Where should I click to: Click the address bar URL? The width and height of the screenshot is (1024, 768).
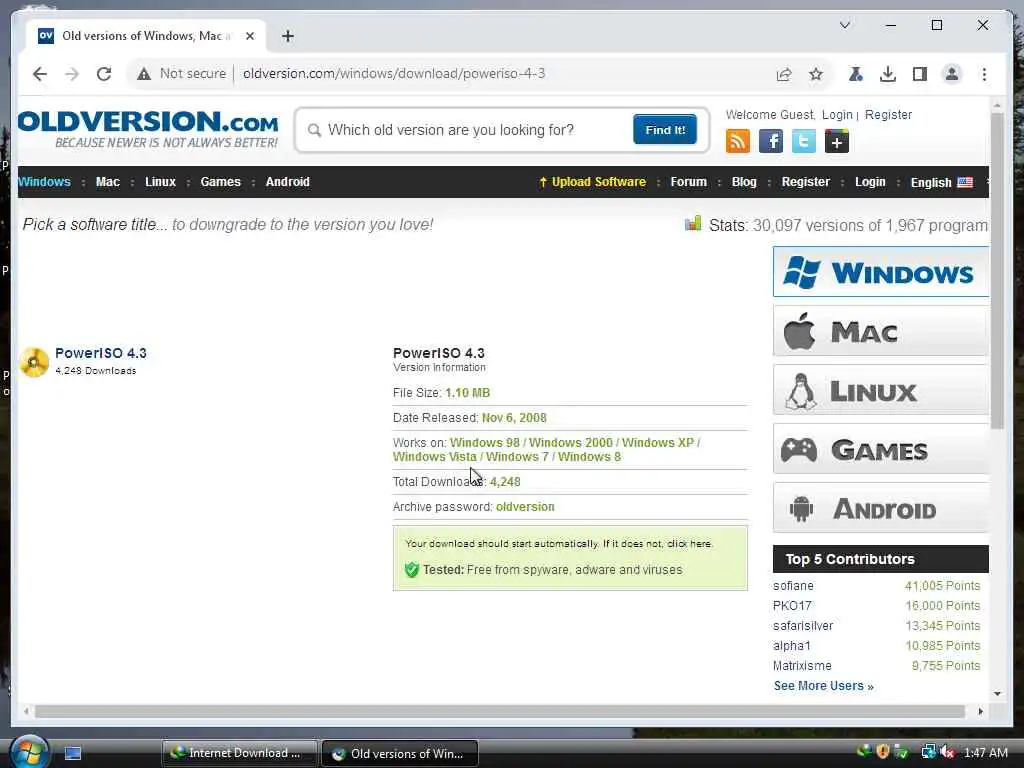394,74
